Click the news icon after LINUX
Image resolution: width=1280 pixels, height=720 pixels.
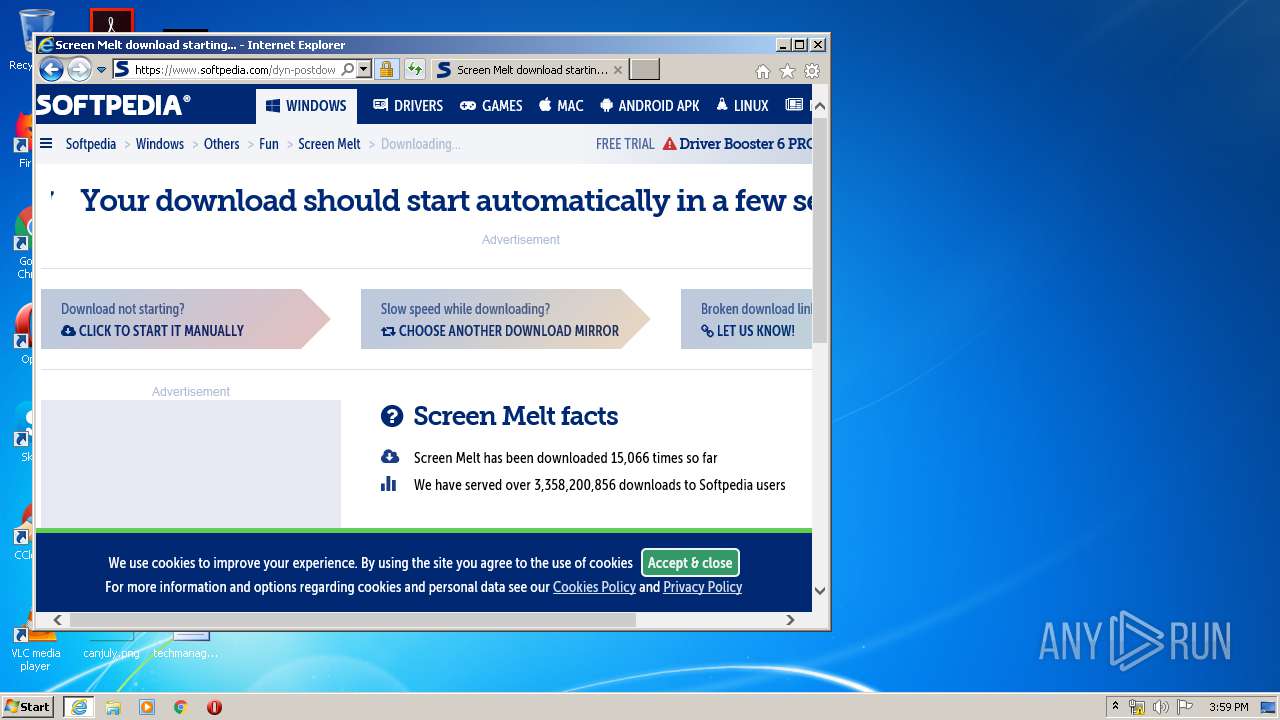[x=794, y=105]
